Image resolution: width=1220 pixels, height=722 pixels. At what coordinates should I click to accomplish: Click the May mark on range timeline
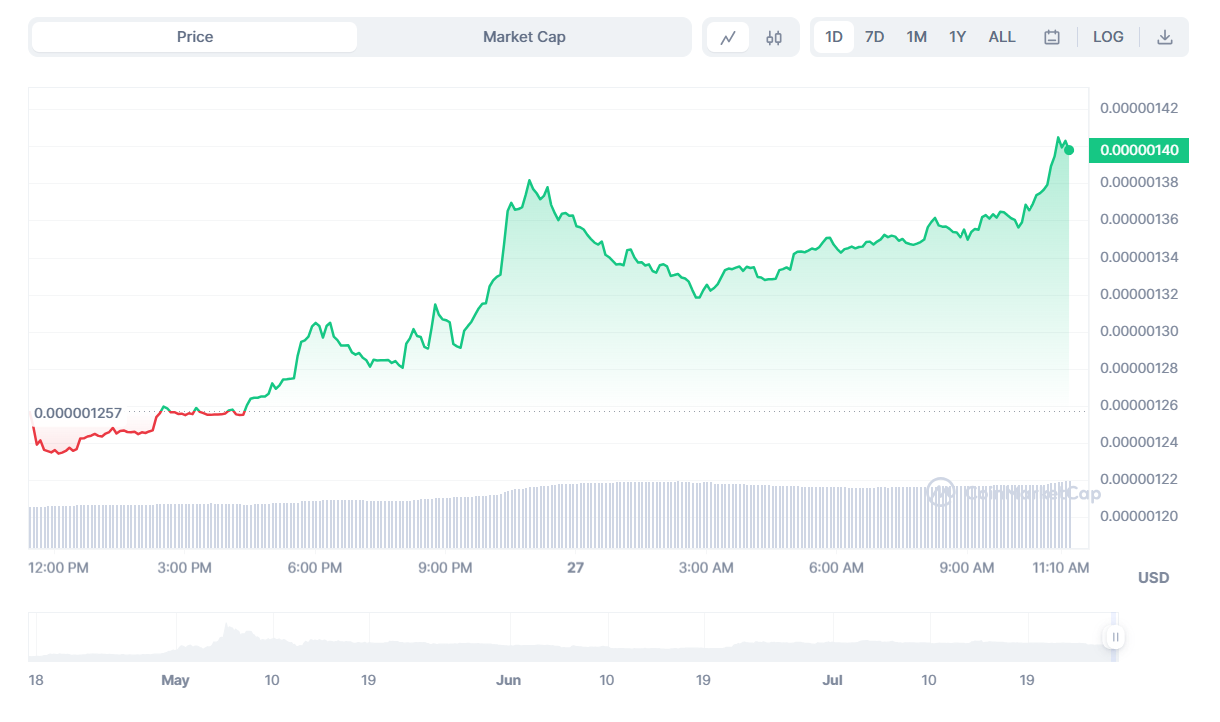pos(175,680)
